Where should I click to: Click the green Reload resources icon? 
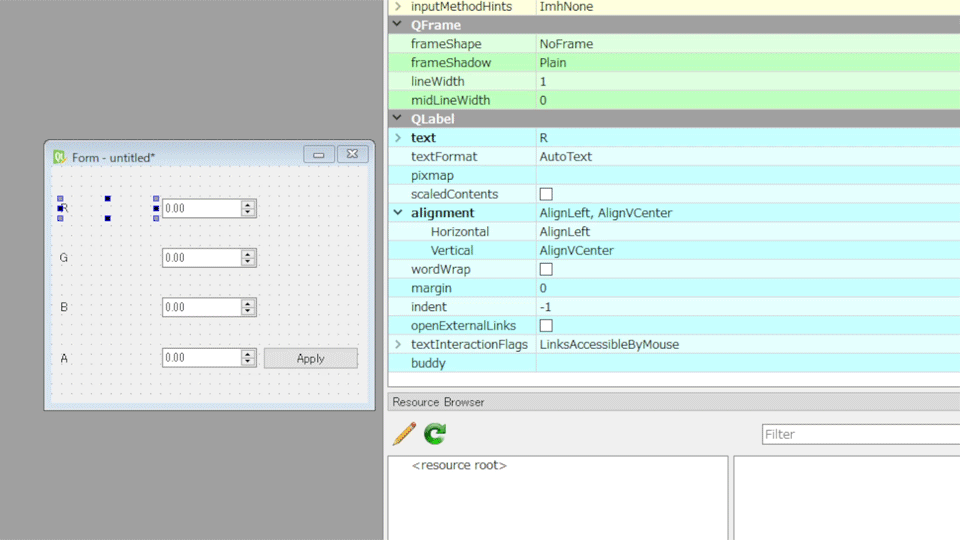(435, 433)
